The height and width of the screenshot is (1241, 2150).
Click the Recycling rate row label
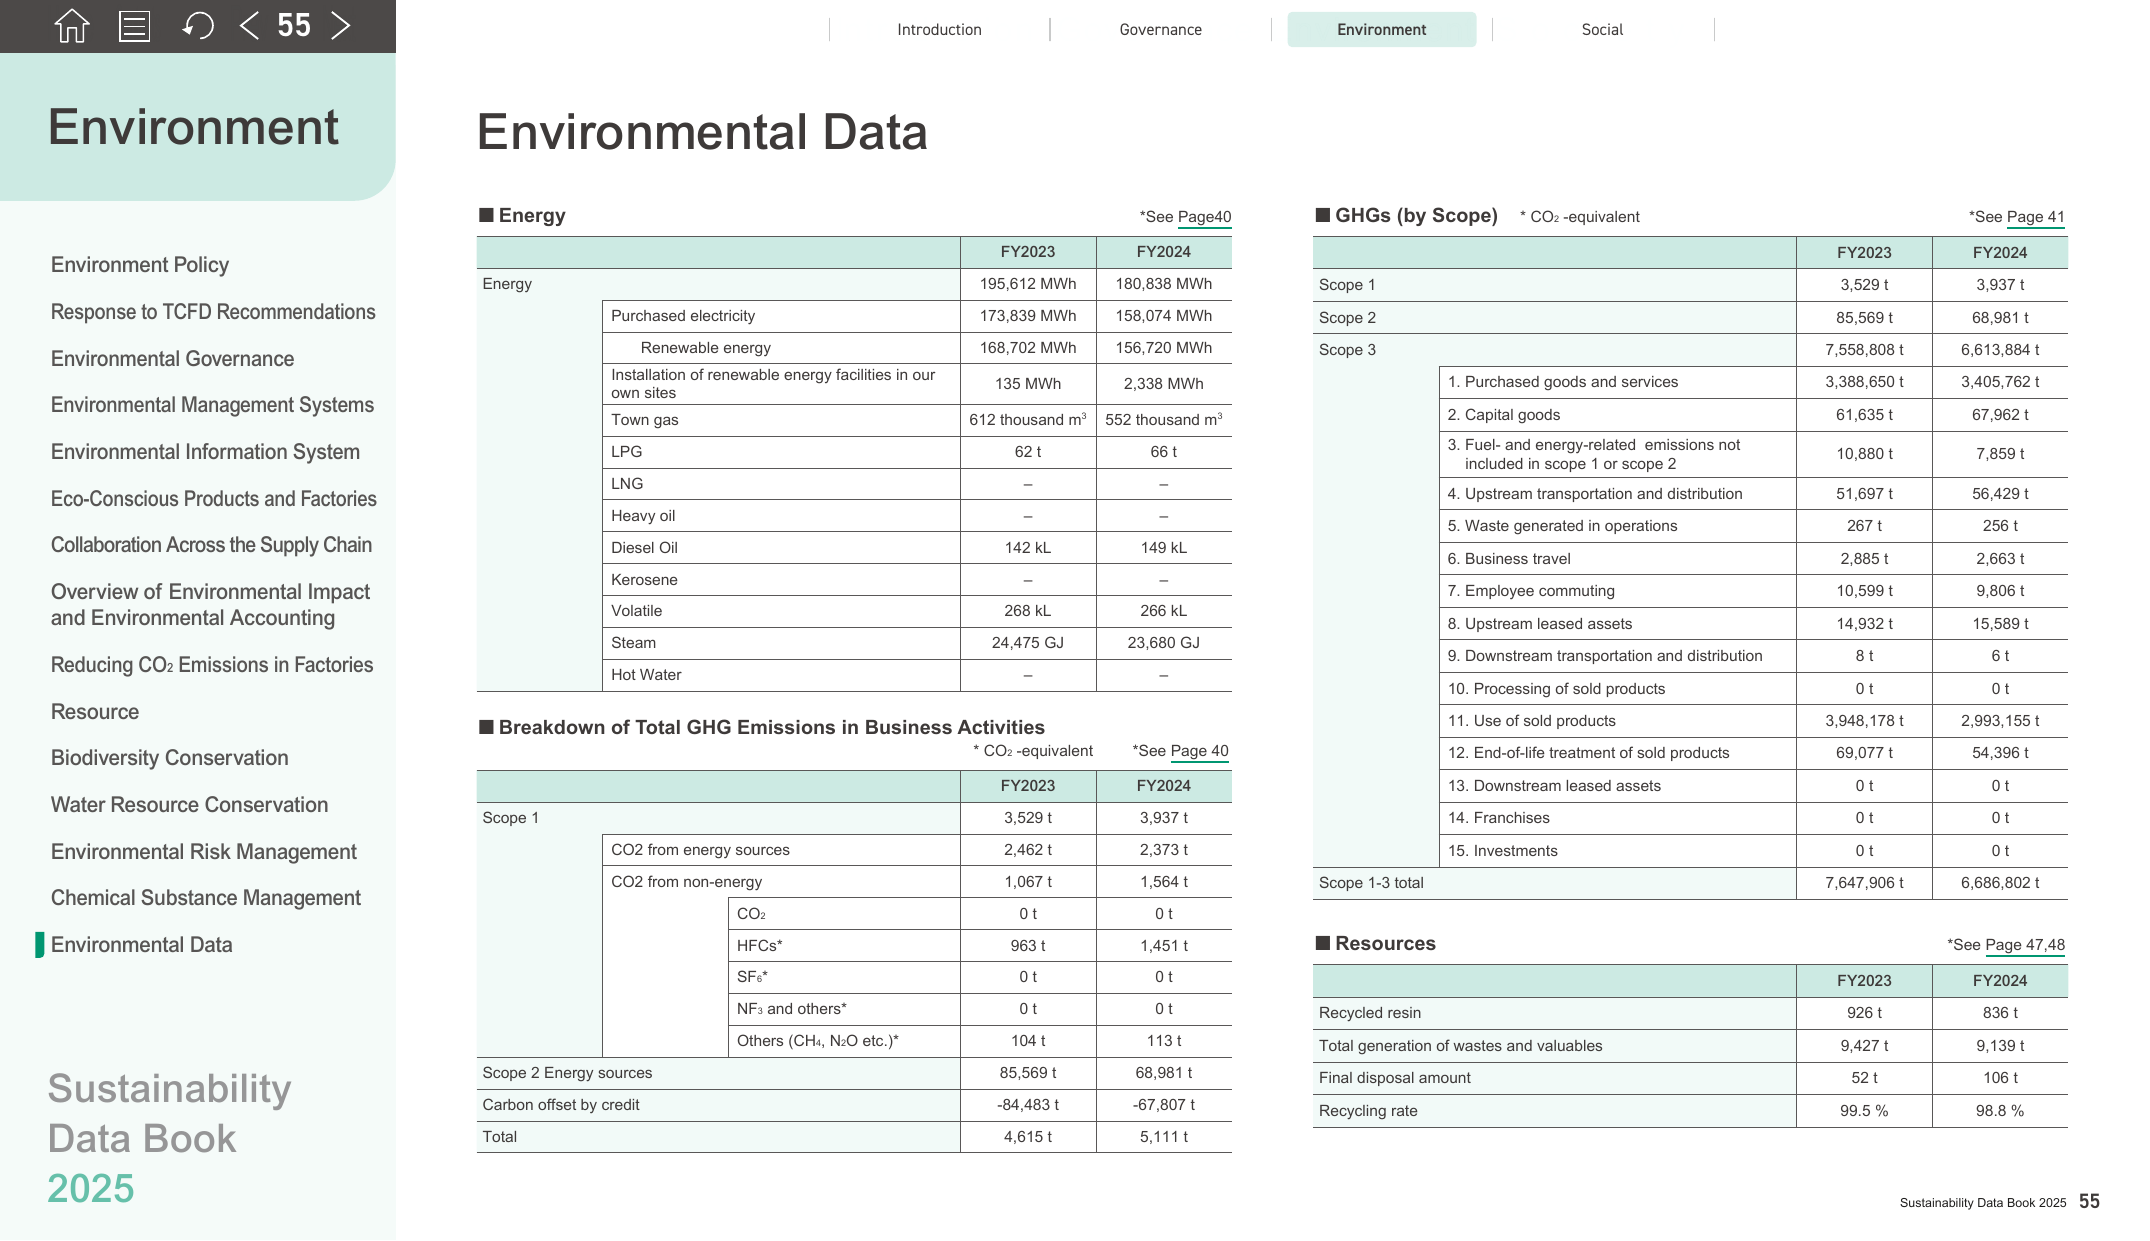(x=1368, y=1111)
